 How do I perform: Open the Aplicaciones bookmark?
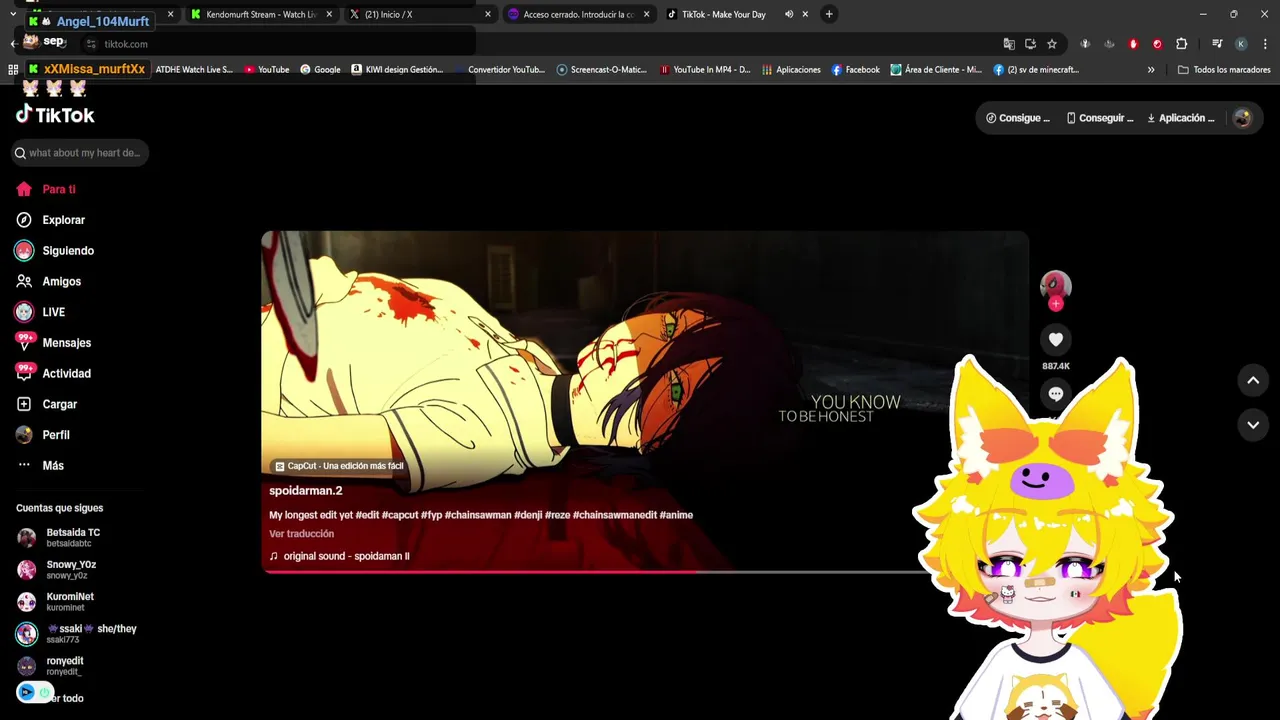[x=791, y=70]
